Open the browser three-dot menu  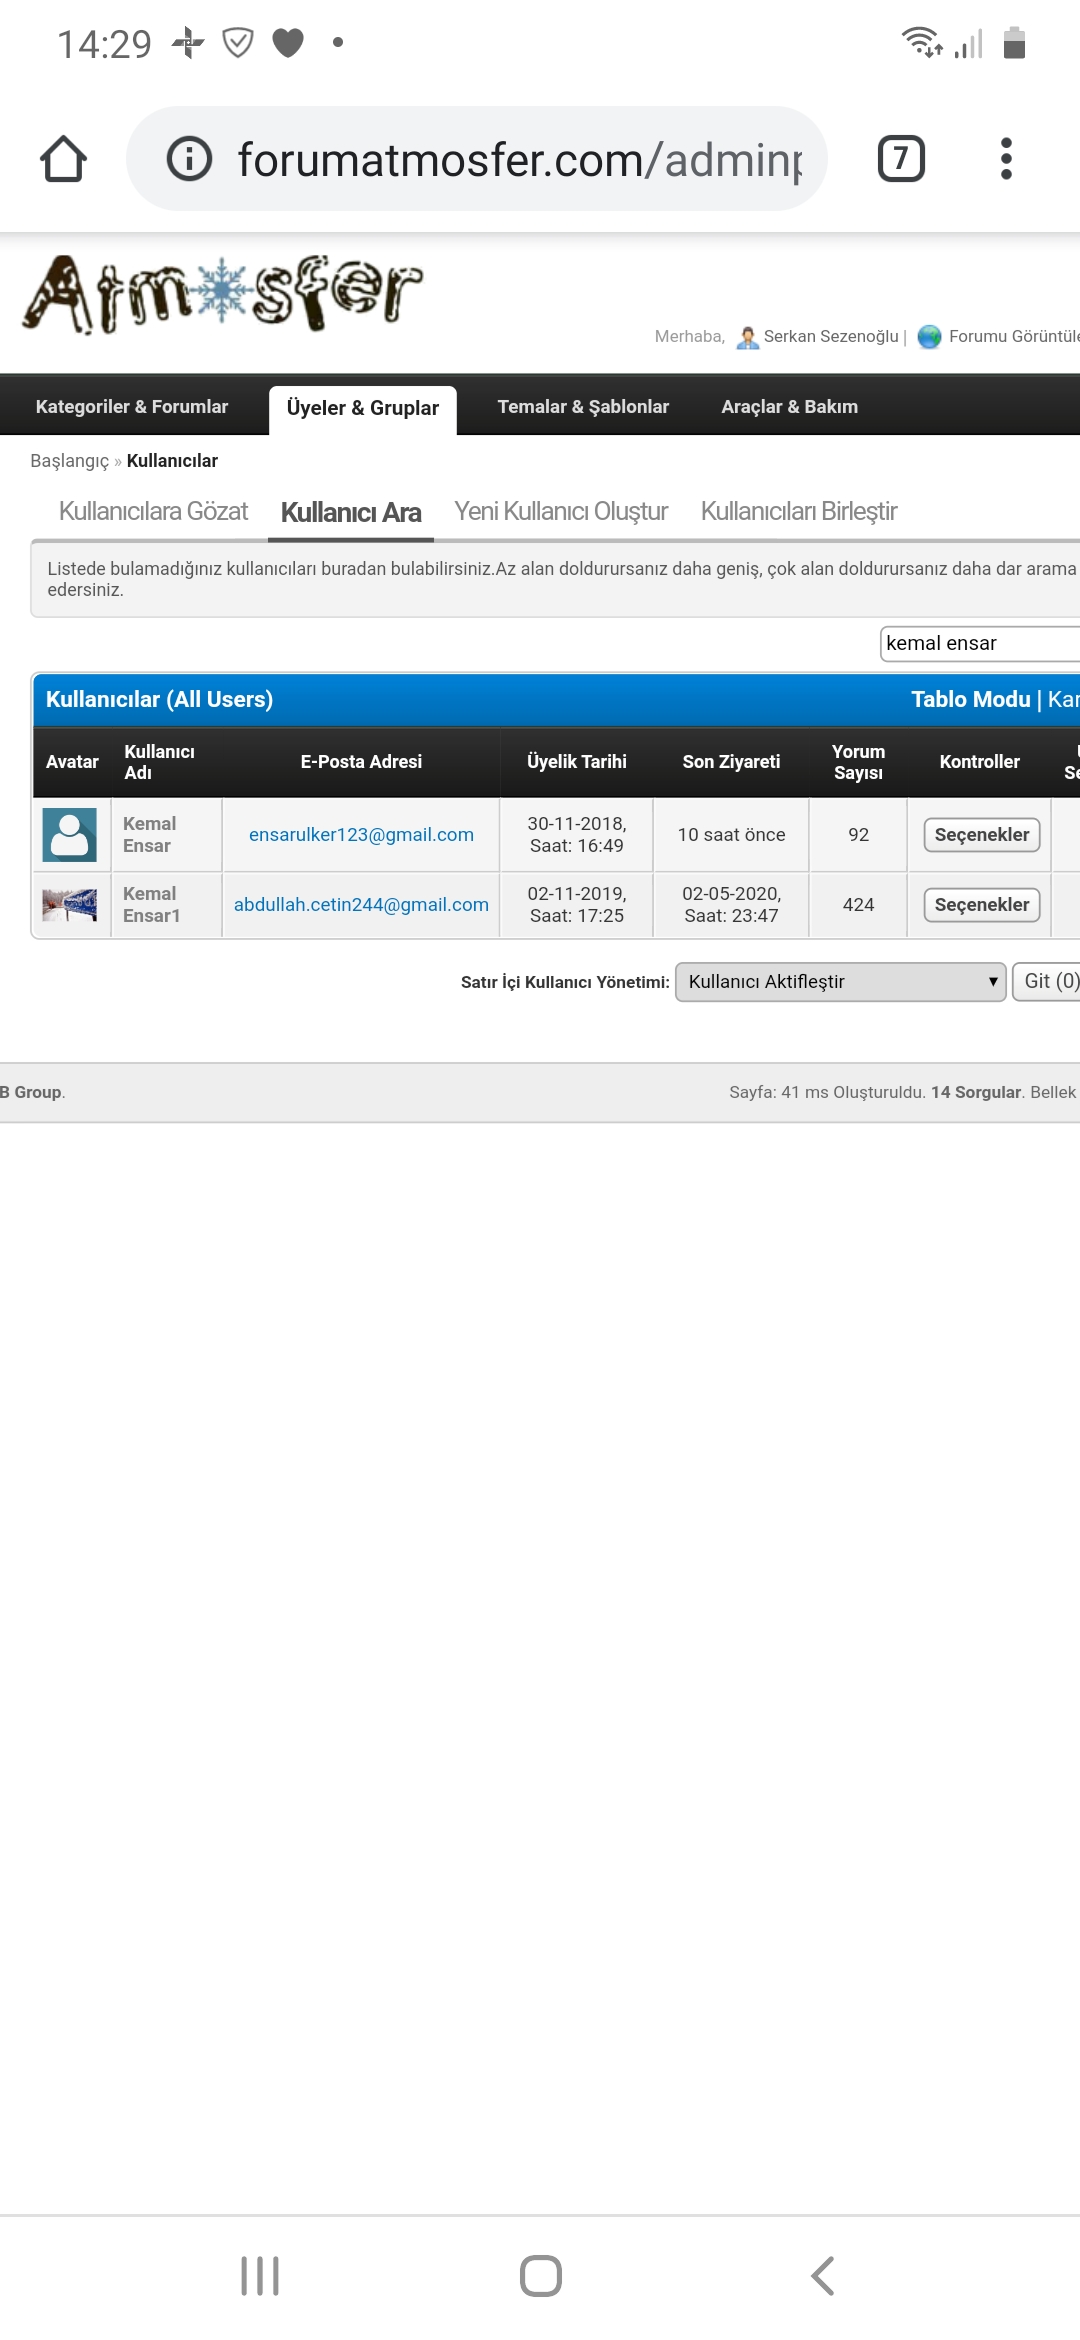click(1006, 159)
